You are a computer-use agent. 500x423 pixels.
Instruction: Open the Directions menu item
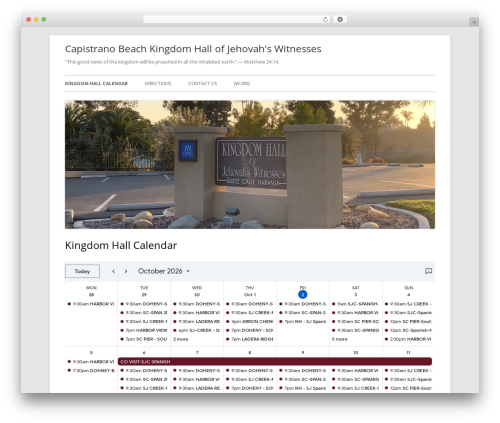click(x=158, y=84)
